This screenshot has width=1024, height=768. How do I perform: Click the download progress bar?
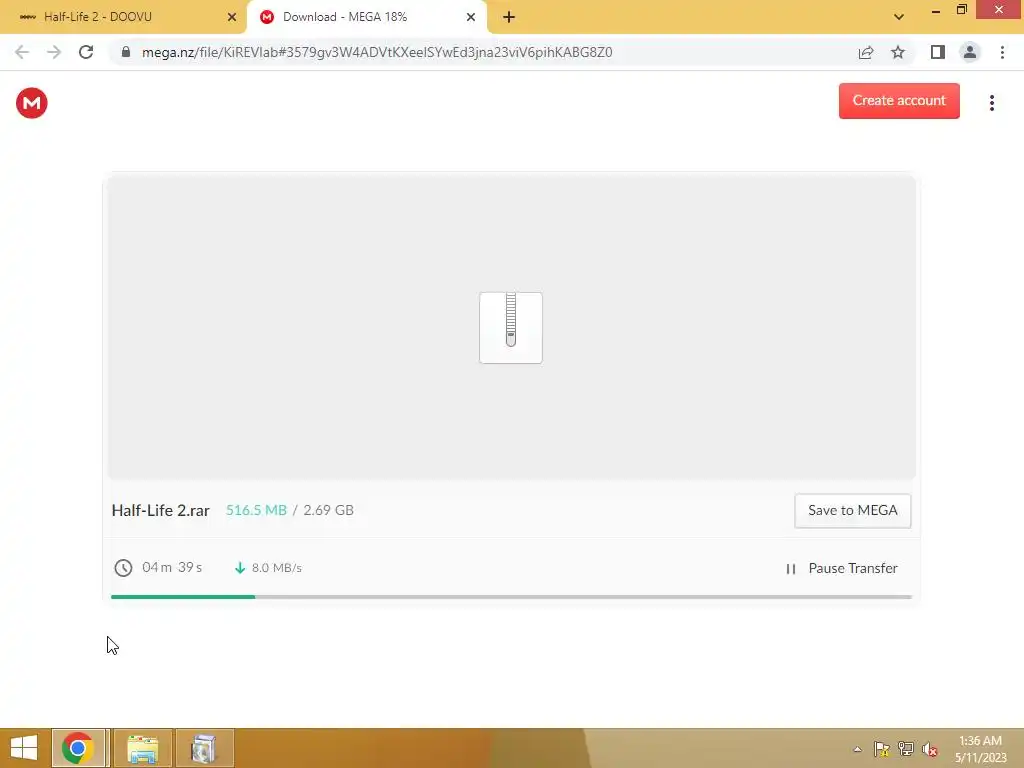[511, 596]
